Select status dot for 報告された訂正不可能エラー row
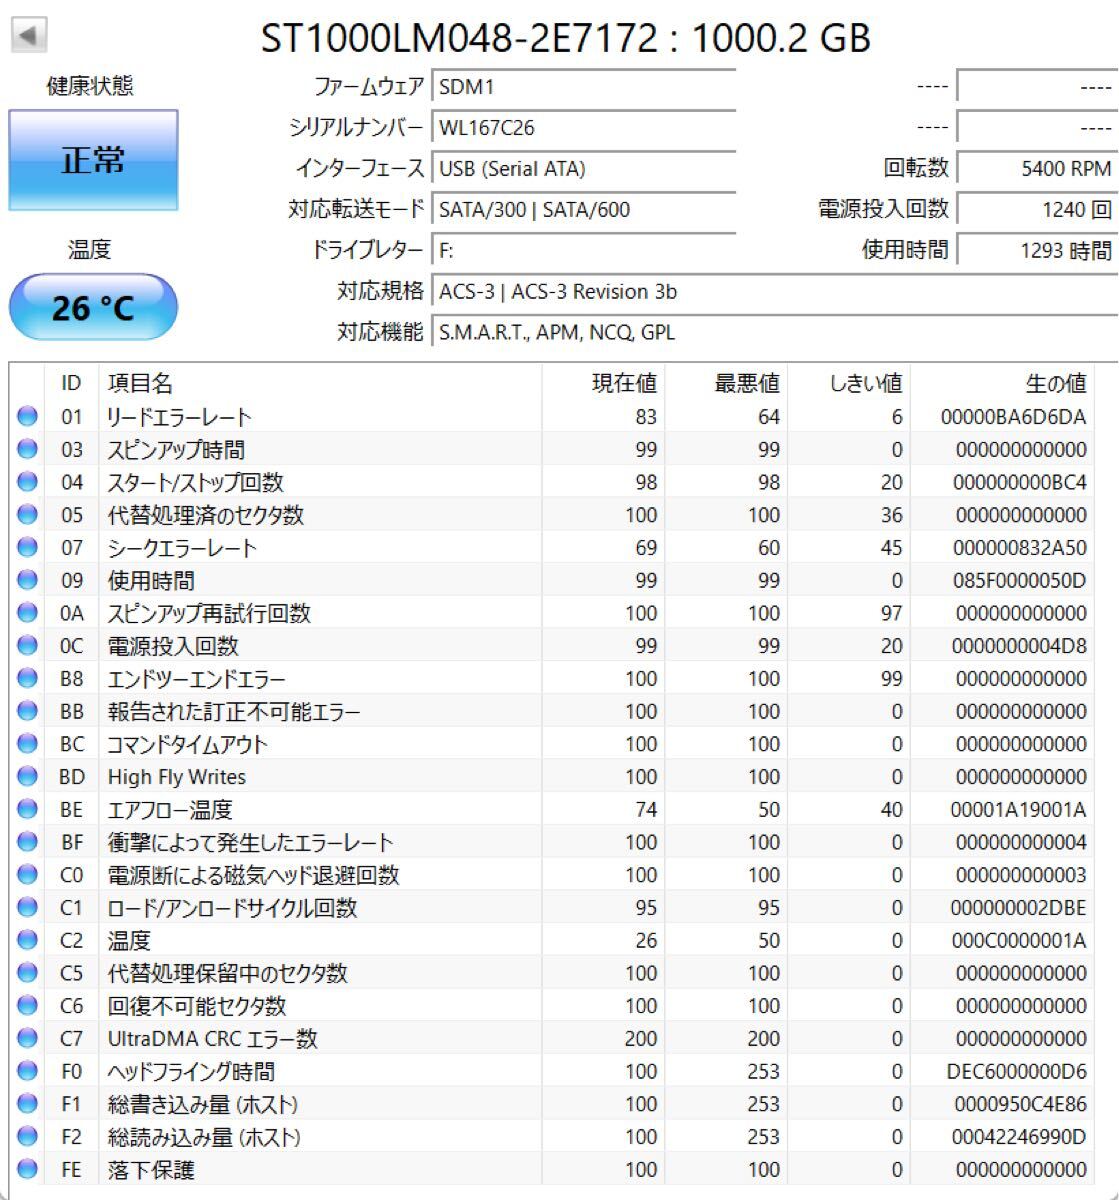This screenshot has width=1119, height=1200. pyautogui.click(x=27, y=711)
